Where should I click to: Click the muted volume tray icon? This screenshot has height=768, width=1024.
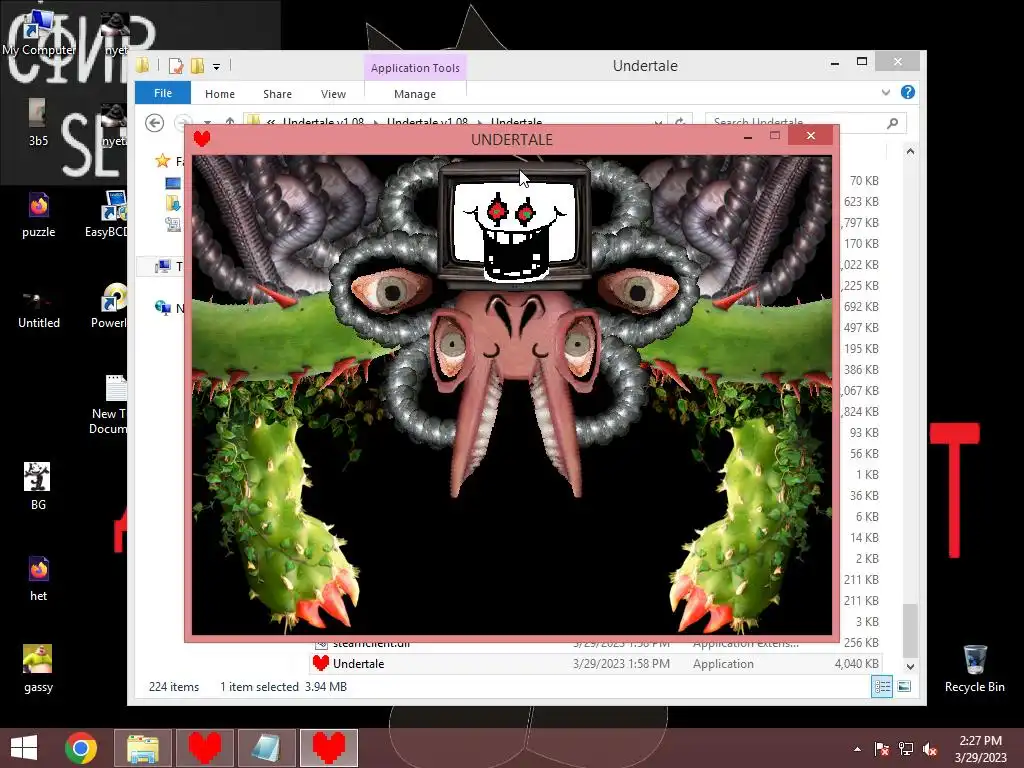[930, 749]
